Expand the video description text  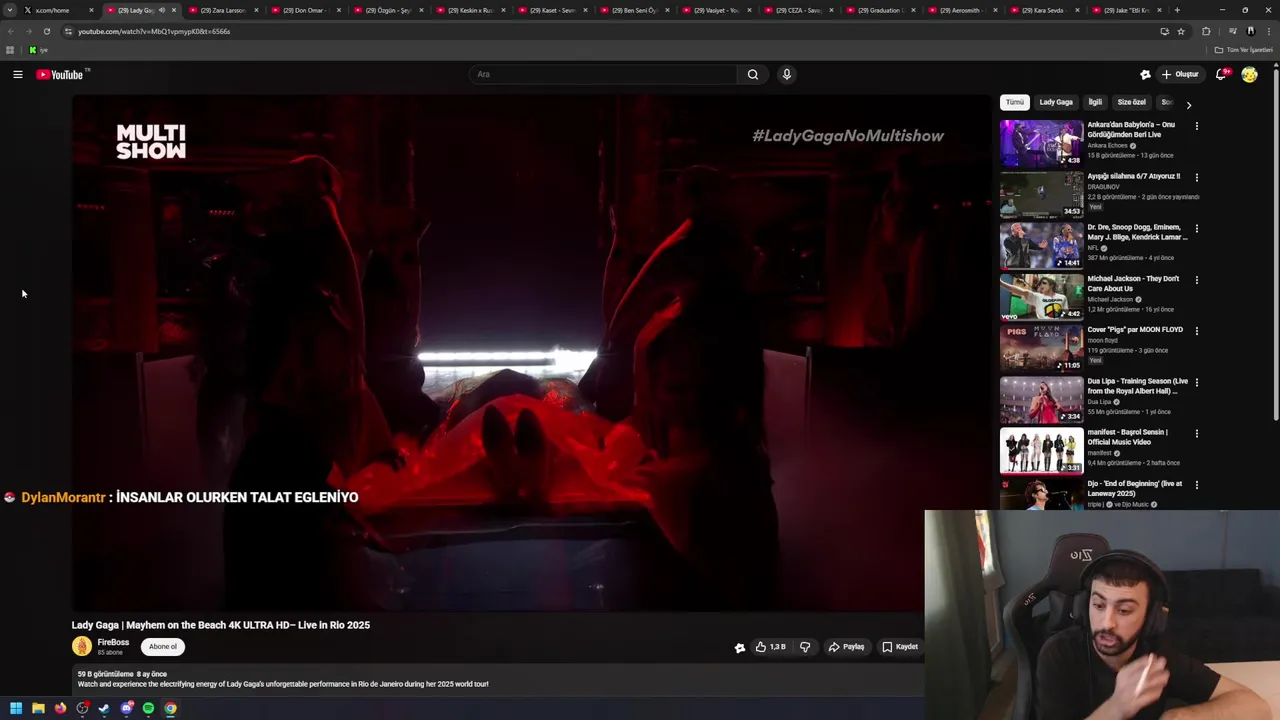point(283,684)
